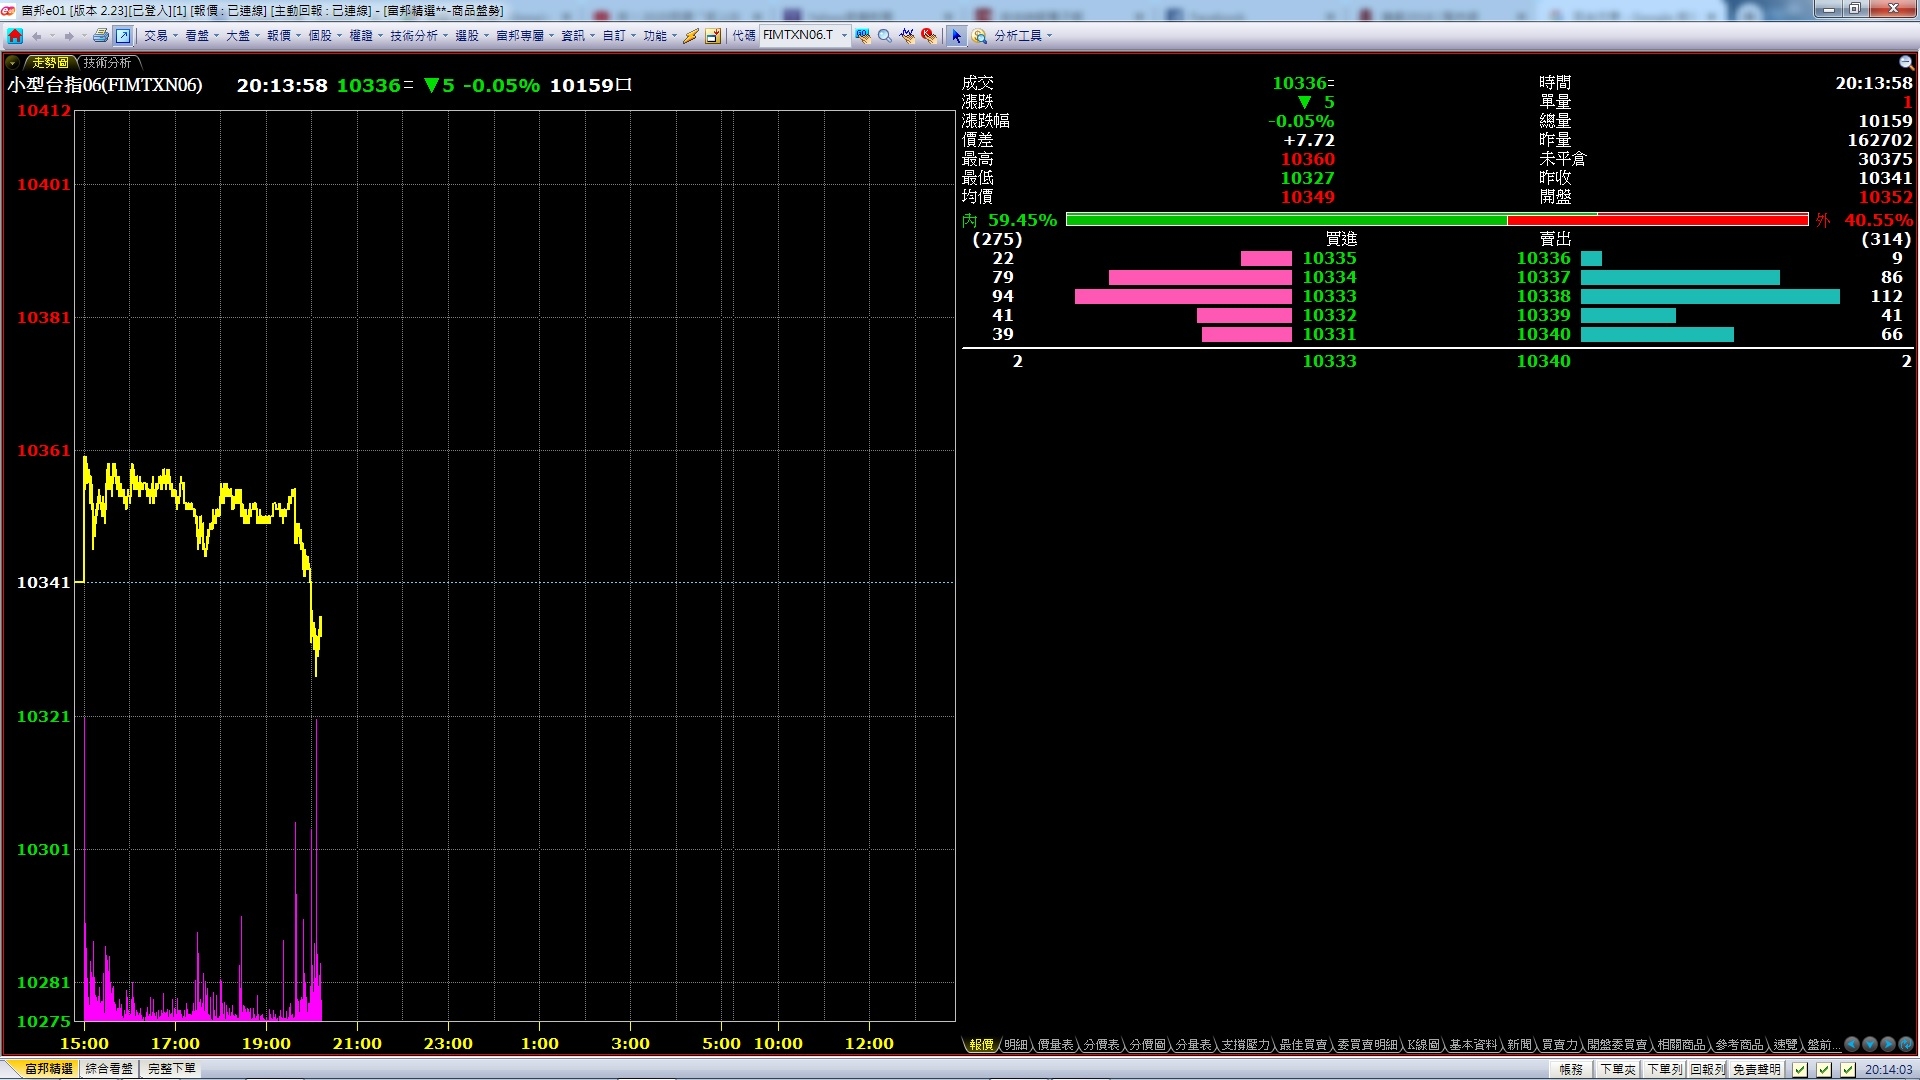Screen dimensions: 1920x1080
Task: Click the magnifier icon at panel top-right
Action: click(x=1905, y=63)
